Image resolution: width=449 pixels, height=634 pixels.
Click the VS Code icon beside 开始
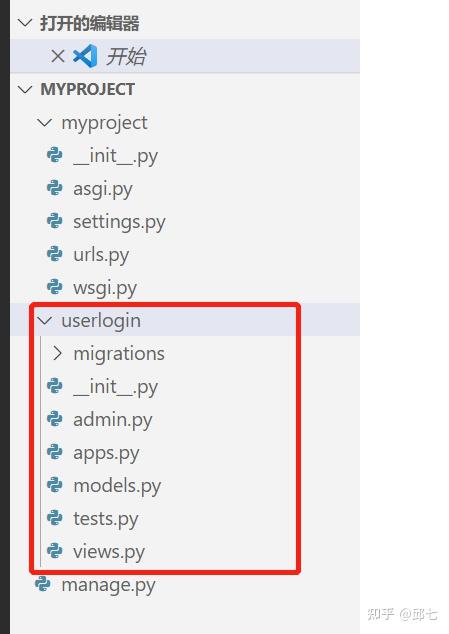point(85,56)
